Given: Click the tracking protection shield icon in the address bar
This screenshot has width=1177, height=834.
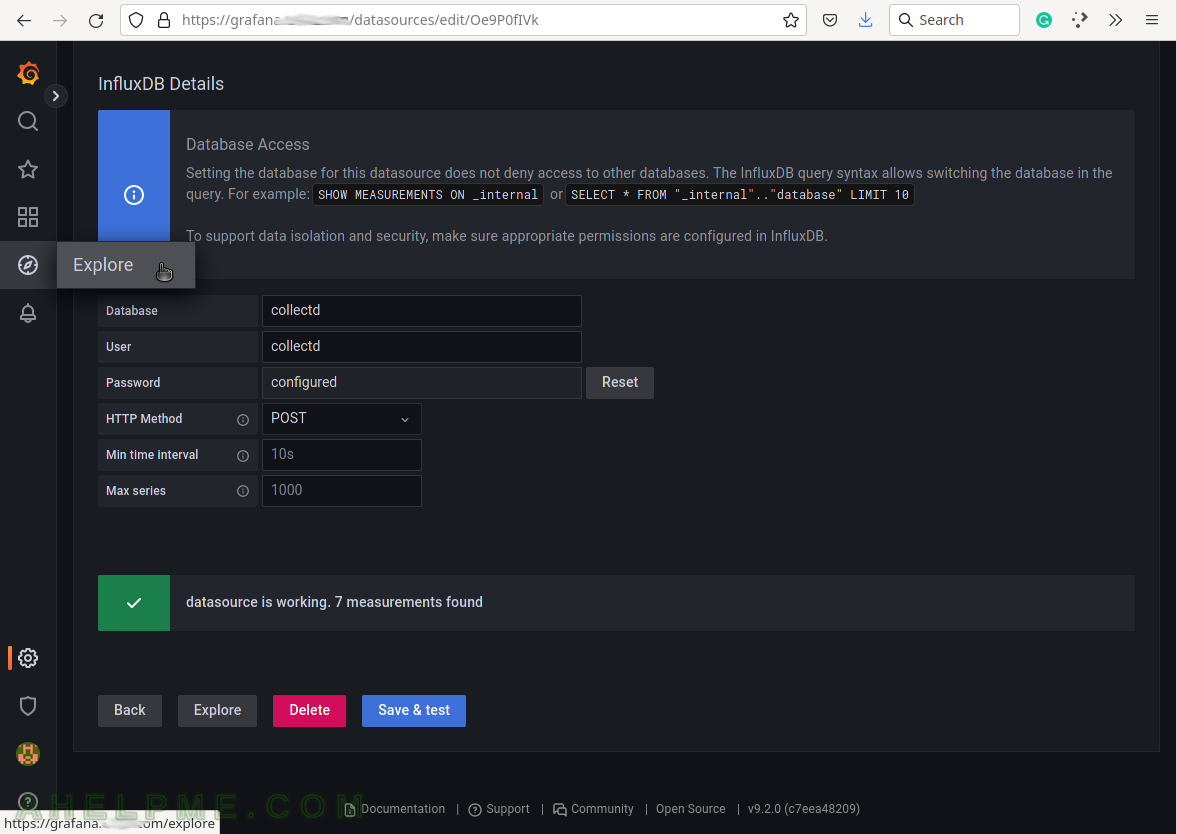Looking at the screenshot, I should (x=136, y=20).
